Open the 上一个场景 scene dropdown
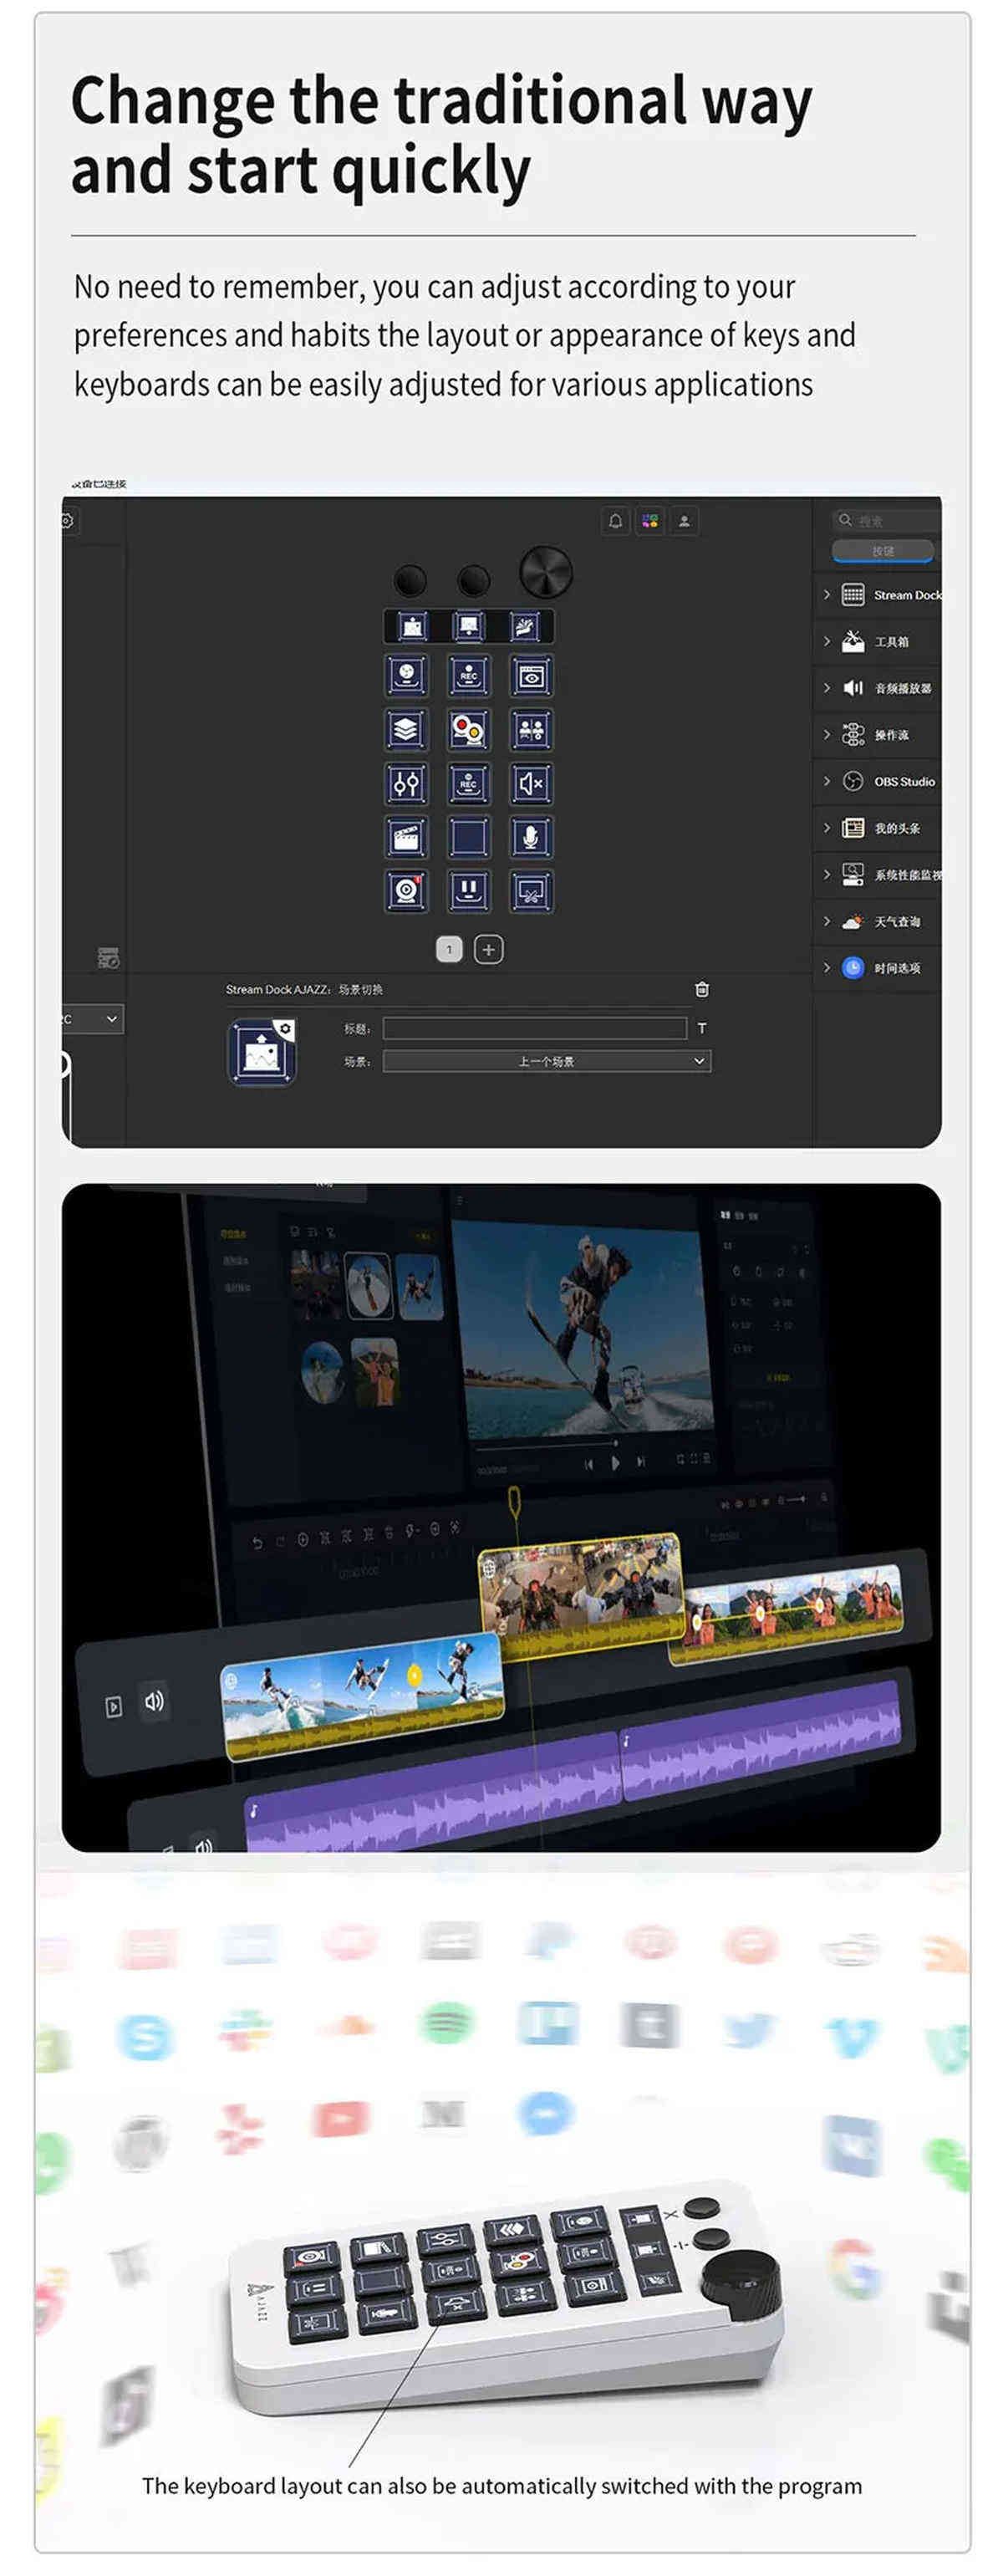The height and width of the screenshot is (2576, 1003). (x=547, y=1061)
